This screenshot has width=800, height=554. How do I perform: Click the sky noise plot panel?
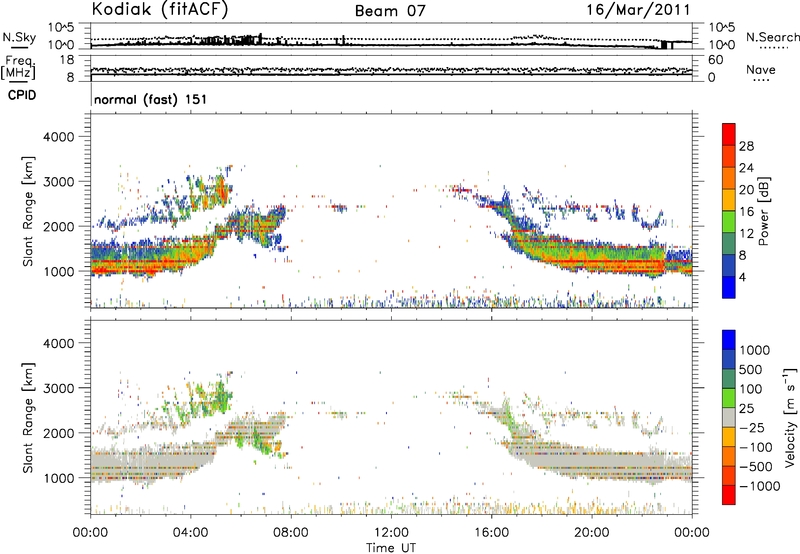(x=391, y=36)
